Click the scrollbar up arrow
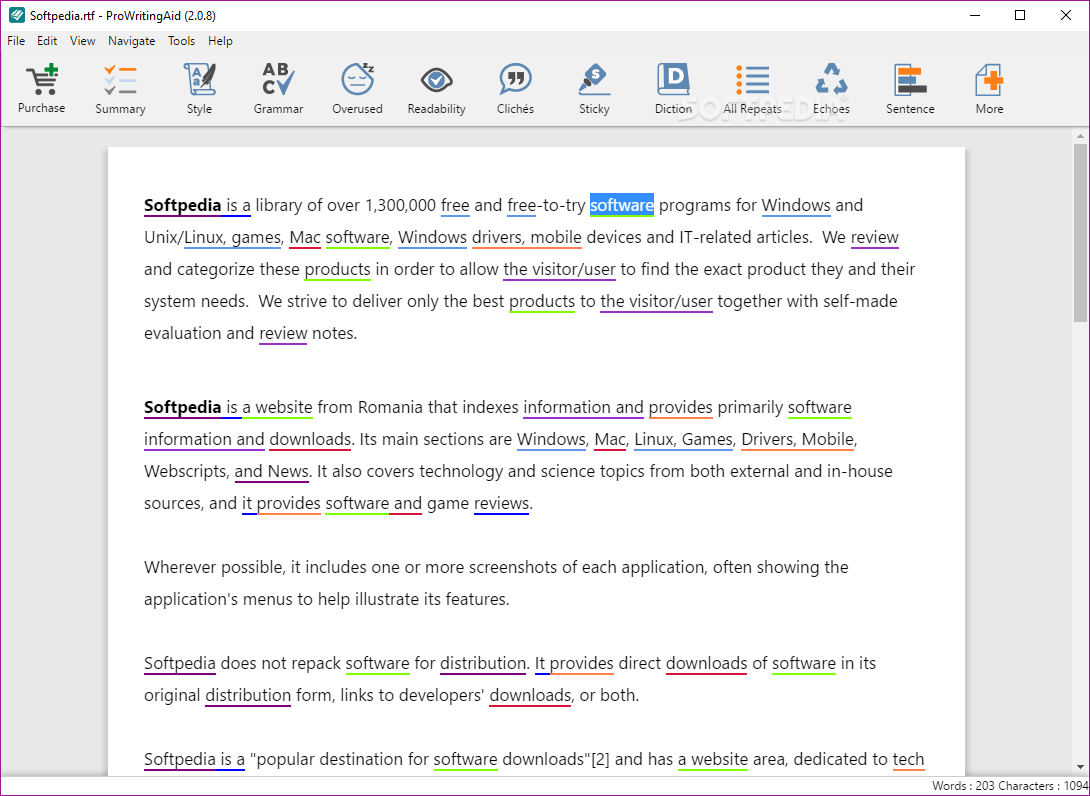This screenshot has height=796, width=1090. tap(1080, 136)
